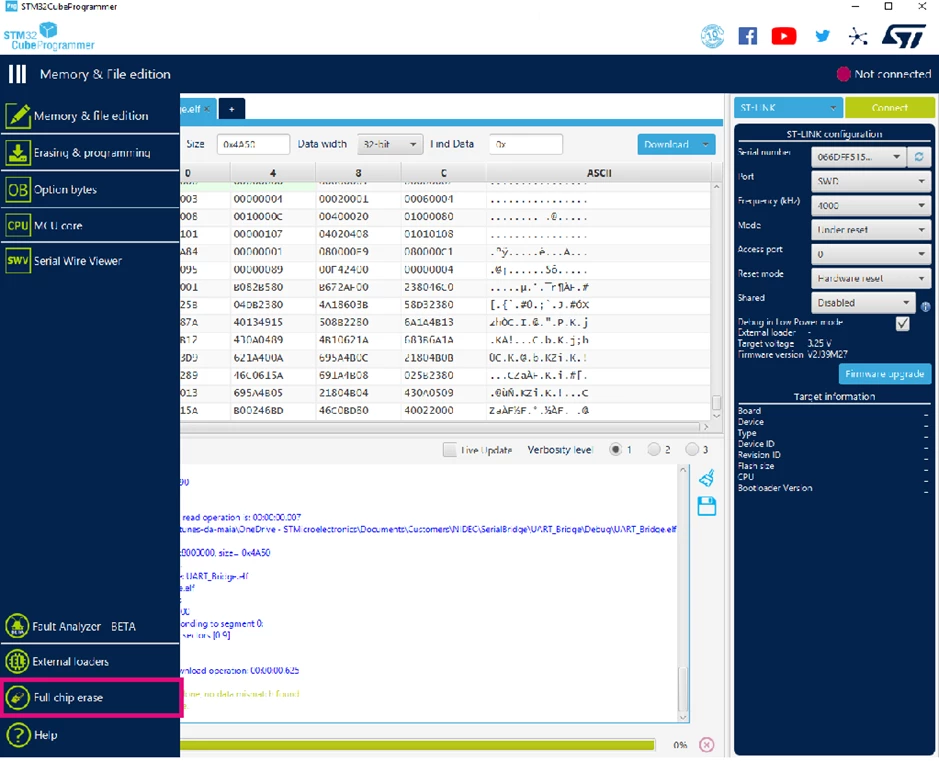Click the memory table vertical scrollbar
939x761 pixels.
coord(716,299)
